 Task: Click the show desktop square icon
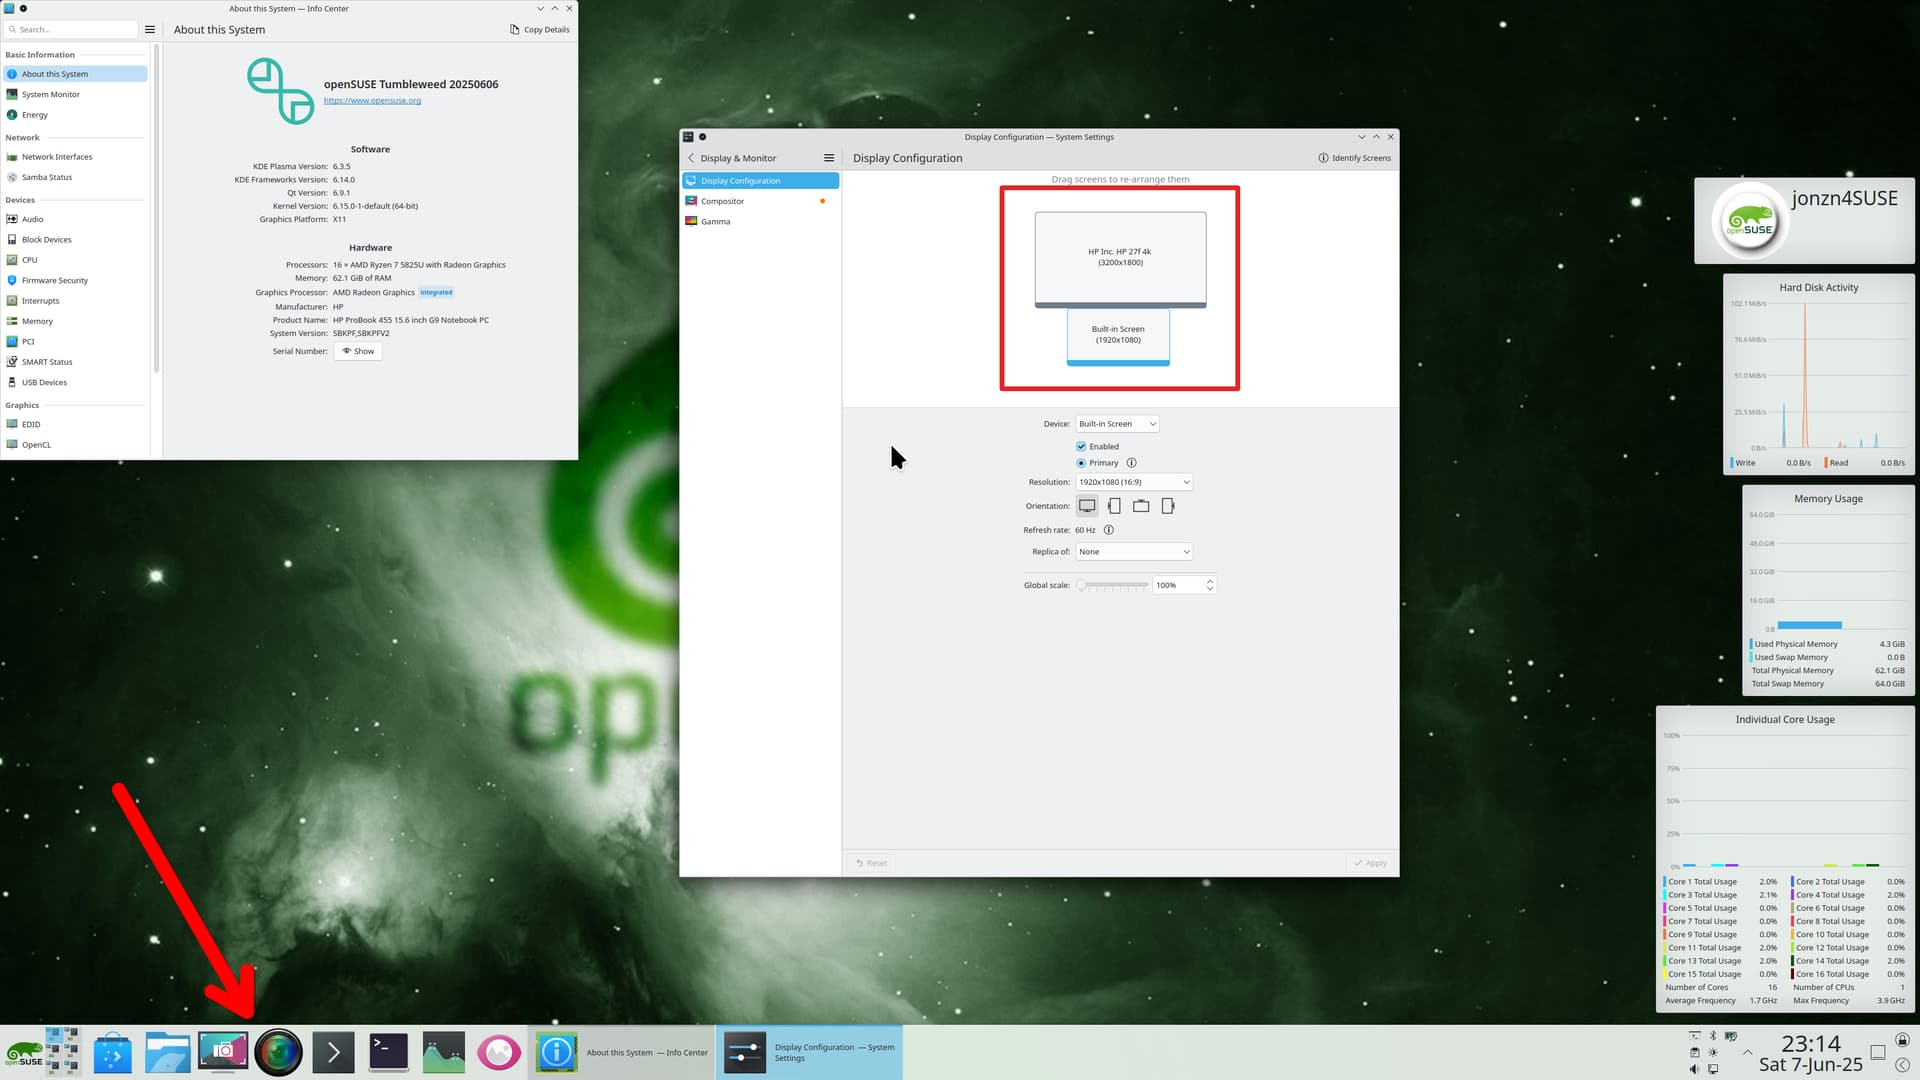[x=1877, y=1052]
